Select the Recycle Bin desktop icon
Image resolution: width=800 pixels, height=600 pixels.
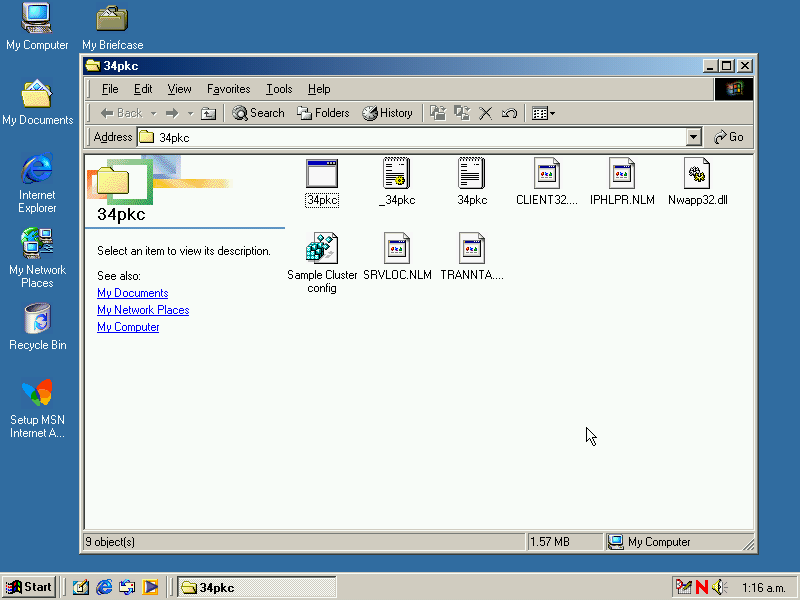click(x=37, y=327)
